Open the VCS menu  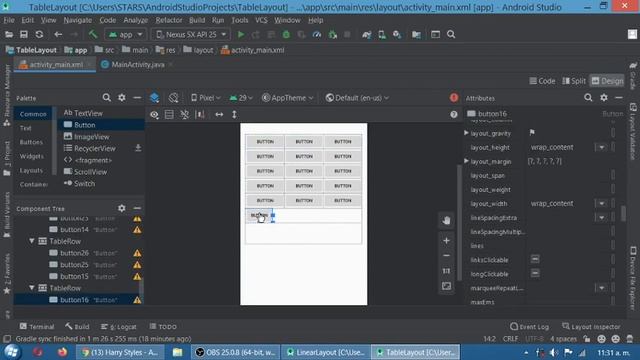tap(261, 20)
